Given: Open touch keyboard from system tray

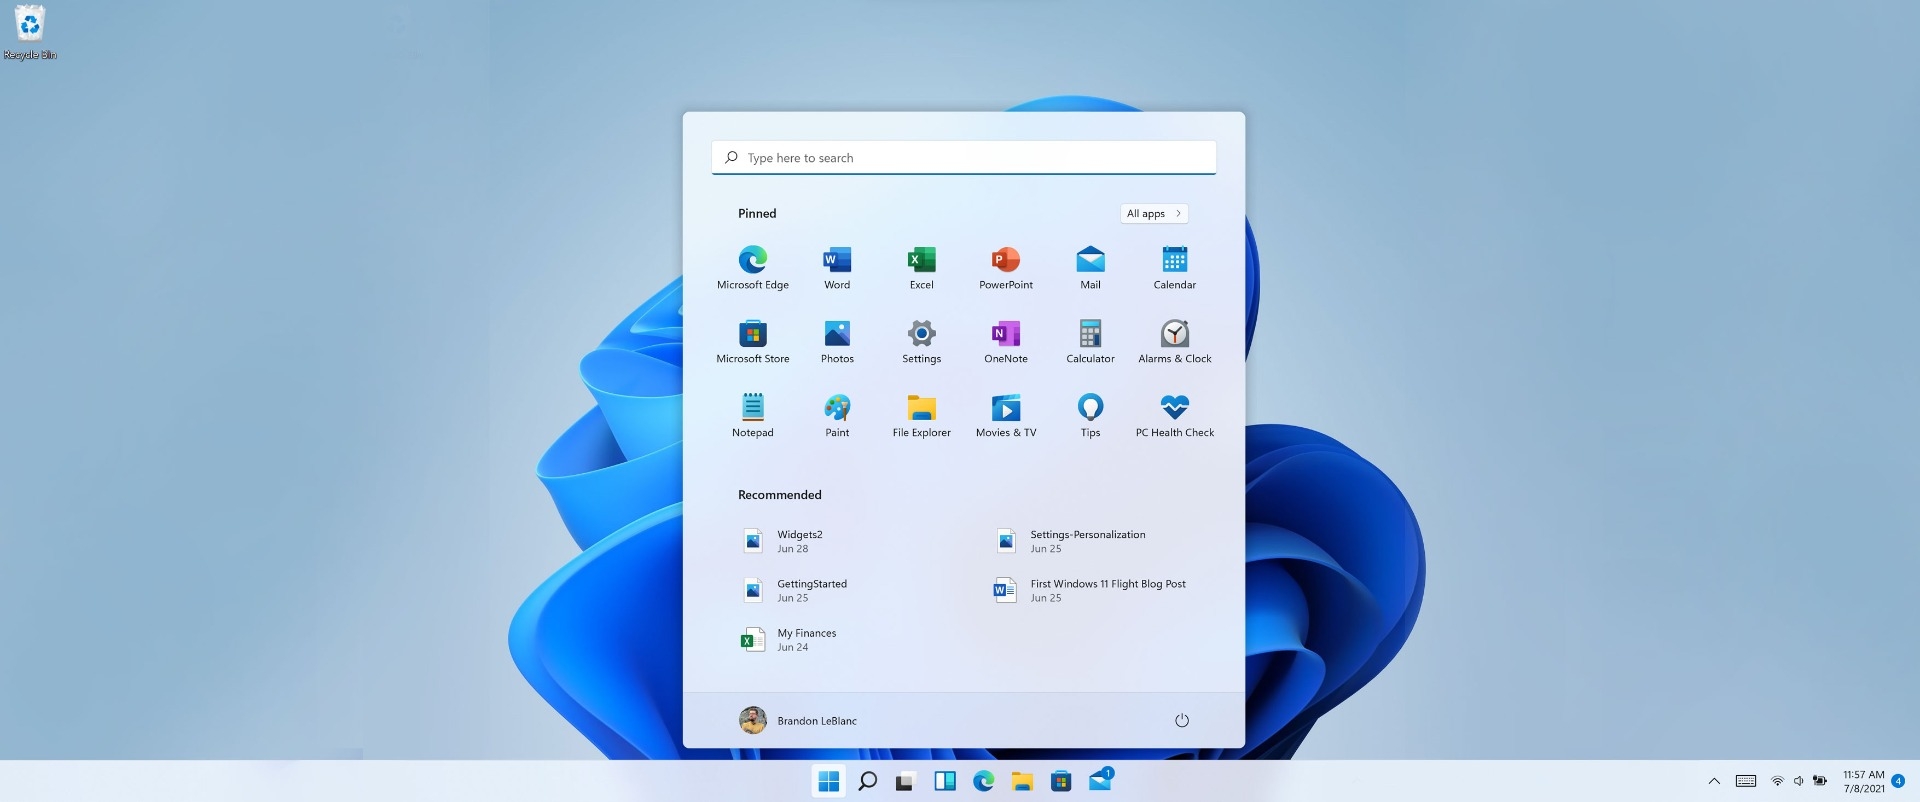Looking at the screenshot, I should point(1746,781).
